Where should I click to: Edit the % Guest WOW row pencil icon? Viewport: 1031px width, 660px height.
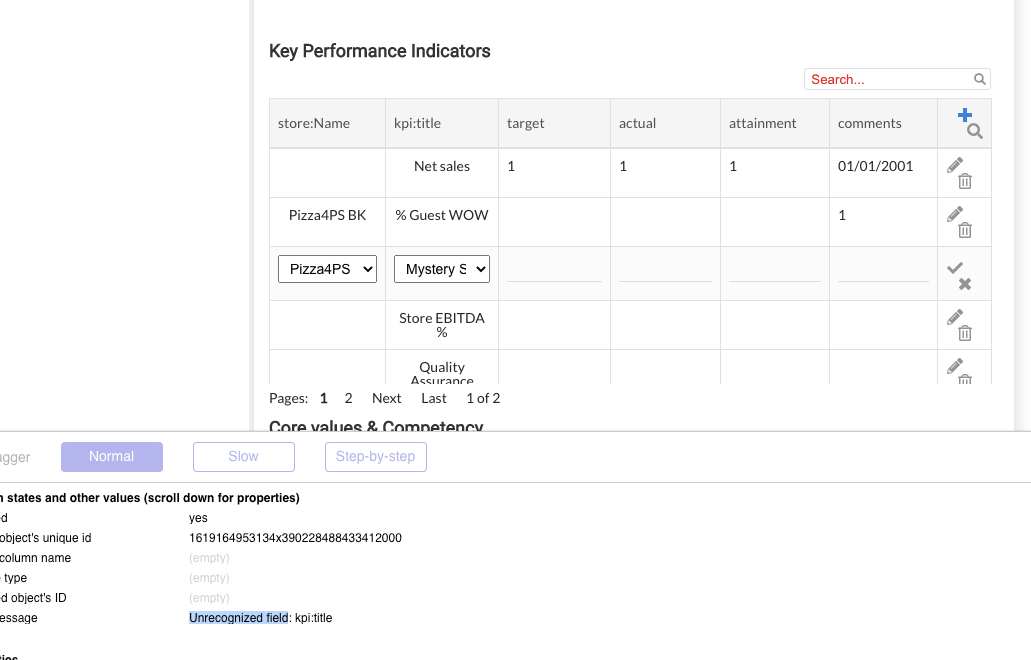pos(955,214)
